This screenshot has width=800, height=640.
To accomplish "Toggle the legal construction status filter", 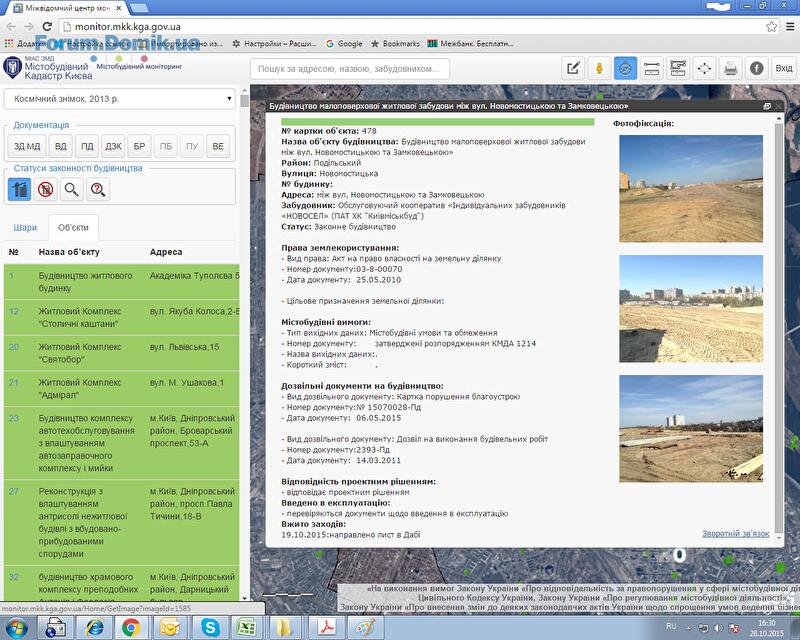I will pos(19,188).
